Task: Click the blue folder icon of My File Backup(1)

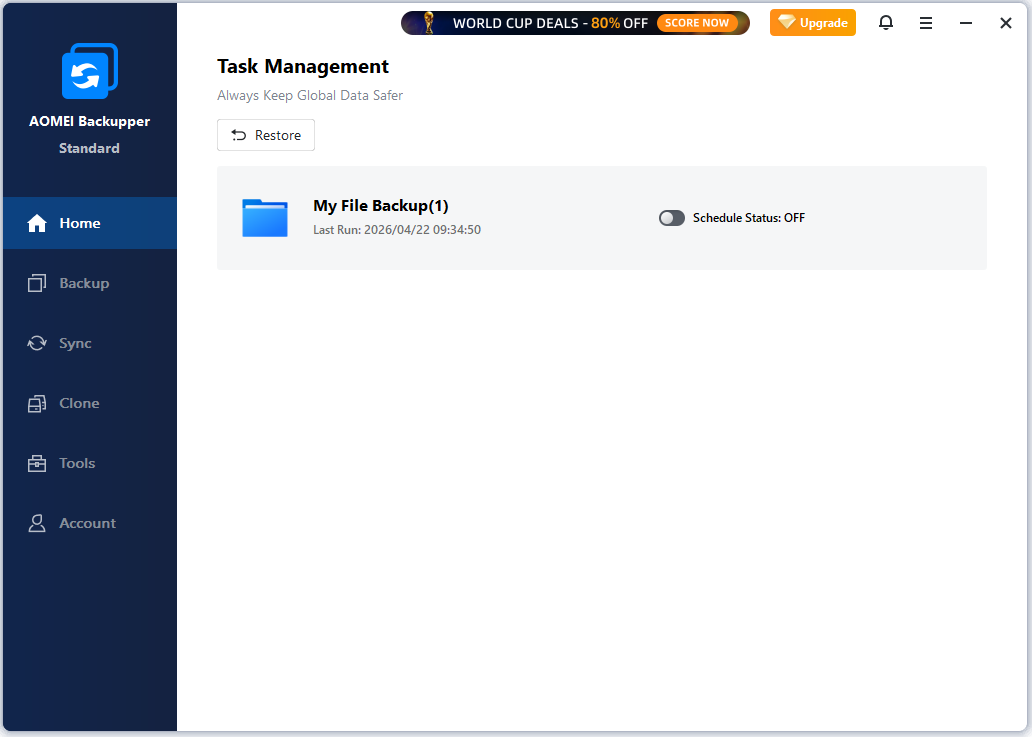Action: pyautogui.click(x=265, y=218)
